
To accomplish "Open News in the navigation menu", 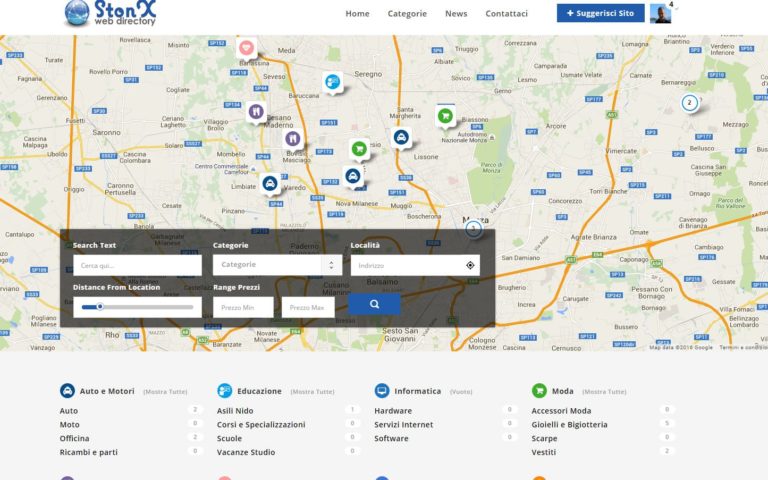I will click(x=456, y=14).
